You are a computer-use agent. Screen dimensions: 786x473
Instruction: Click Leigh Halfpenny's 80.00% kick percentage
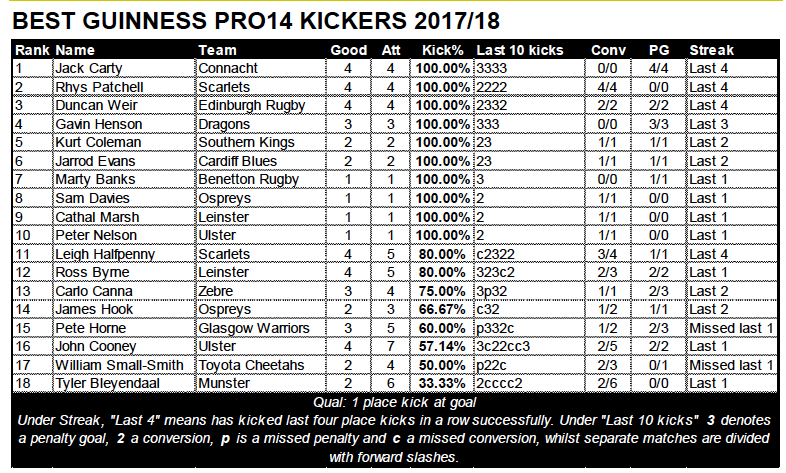(442, 254)
